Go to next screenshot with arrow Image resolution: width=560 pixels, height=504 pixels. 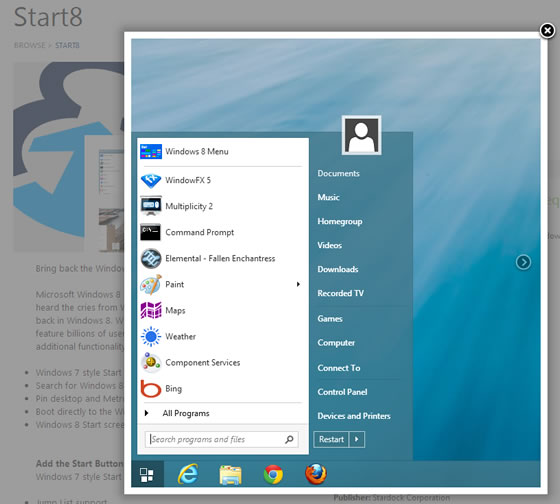click(x=523, y=262)
